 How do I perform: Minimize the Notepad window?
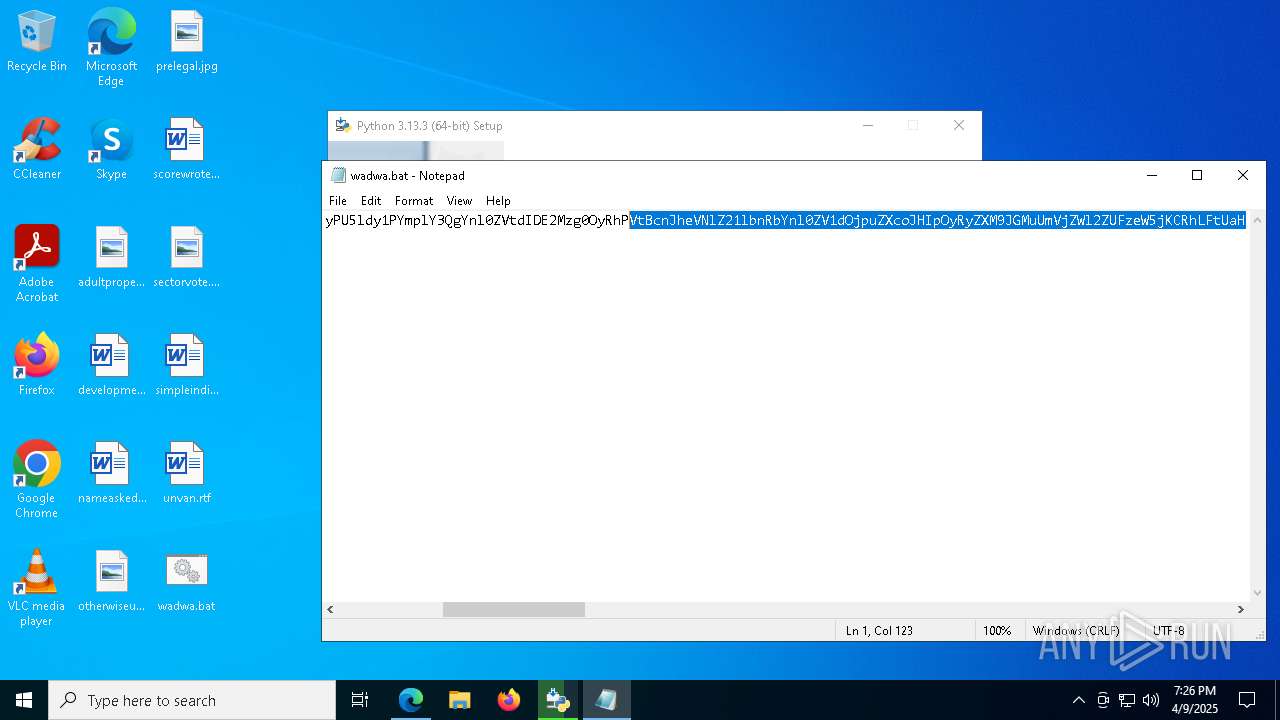pyautogui.click(x=1151, y=175)
